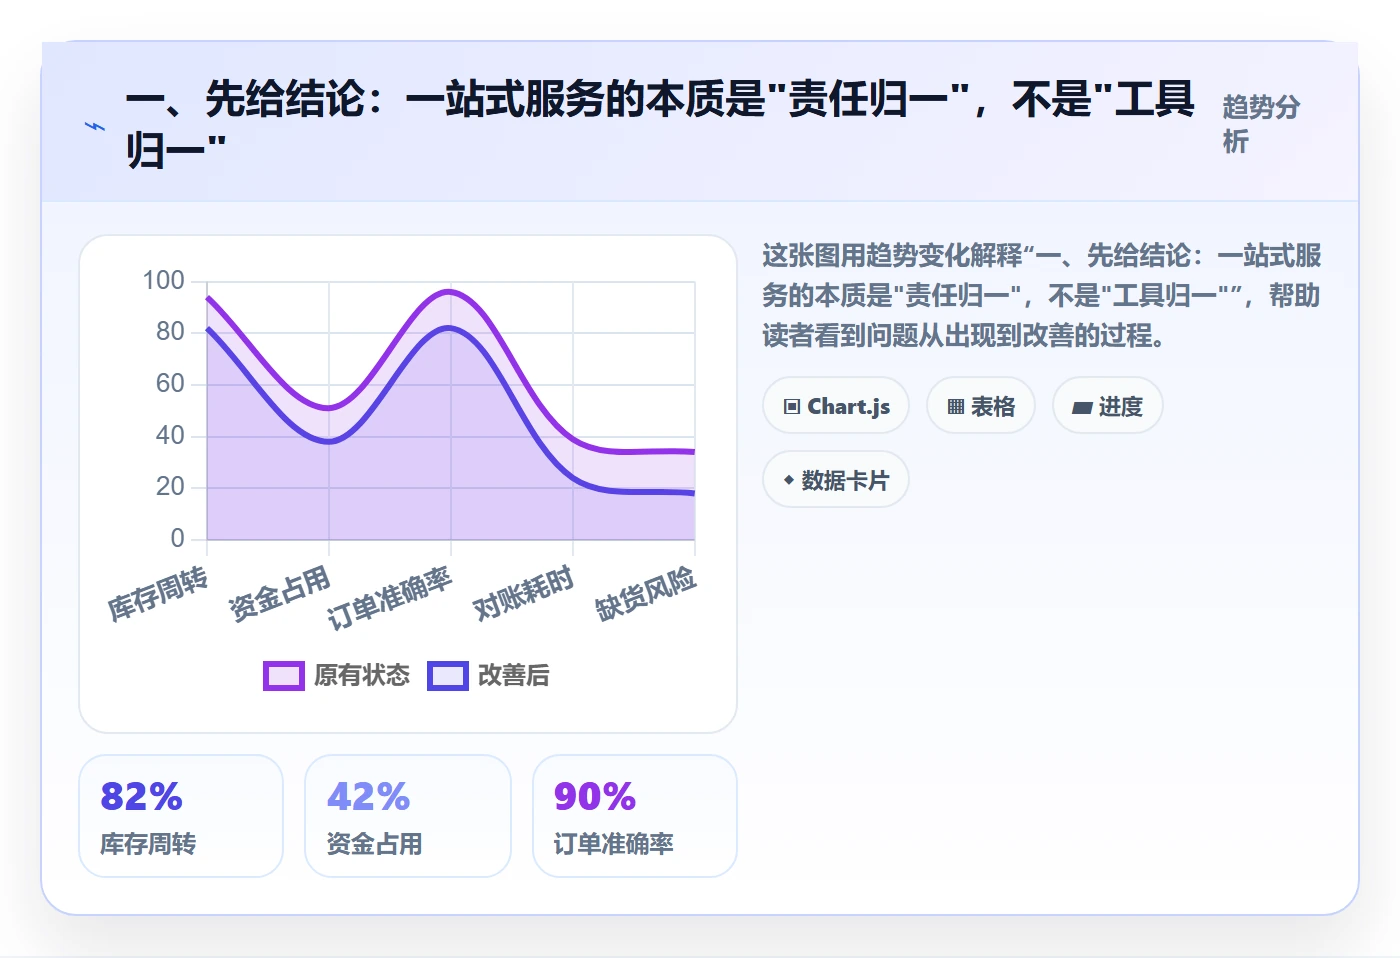
Task: Click the square icon in Chart.js tag
Action: pyautogui.click(x=792, y=406)
